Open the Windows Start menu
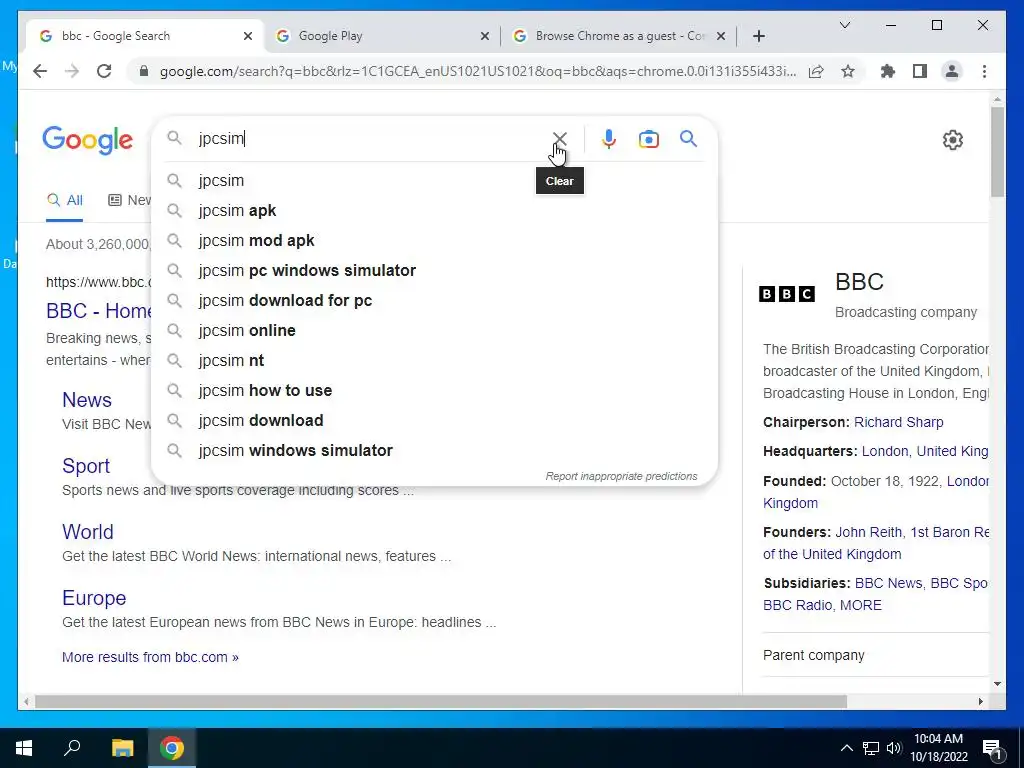 [24, 748]
